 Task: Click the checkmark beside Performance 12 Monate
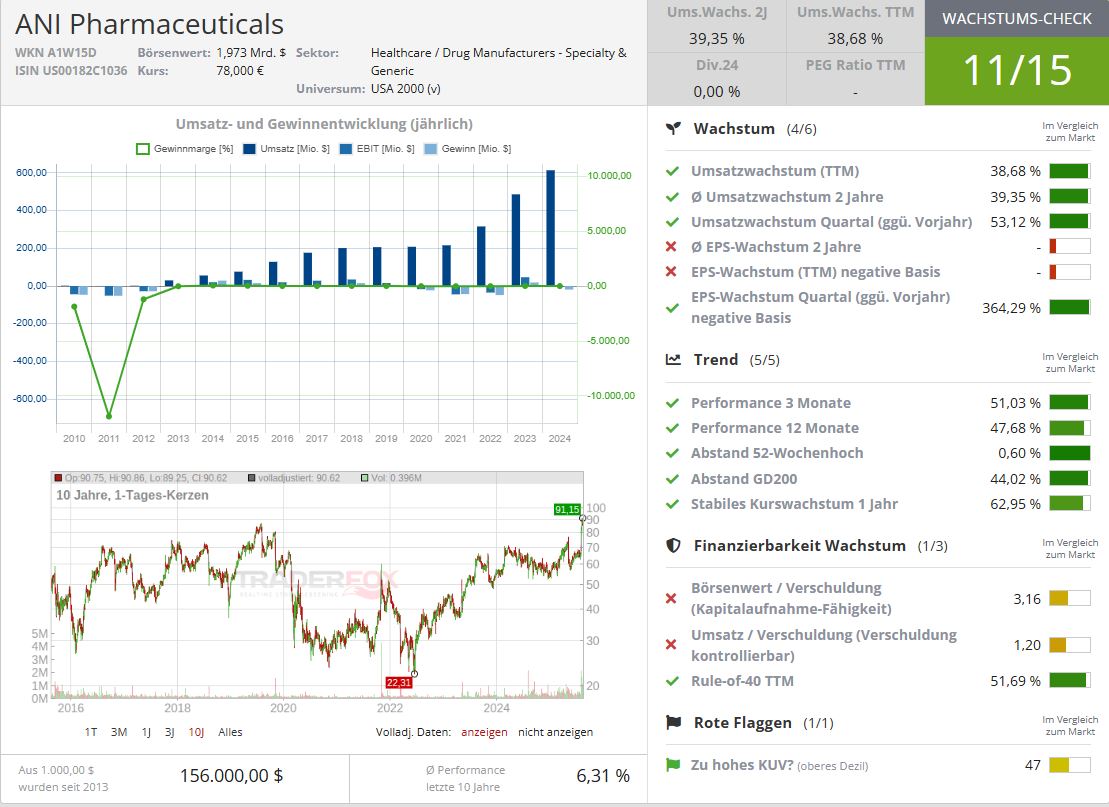pos(672,428)
